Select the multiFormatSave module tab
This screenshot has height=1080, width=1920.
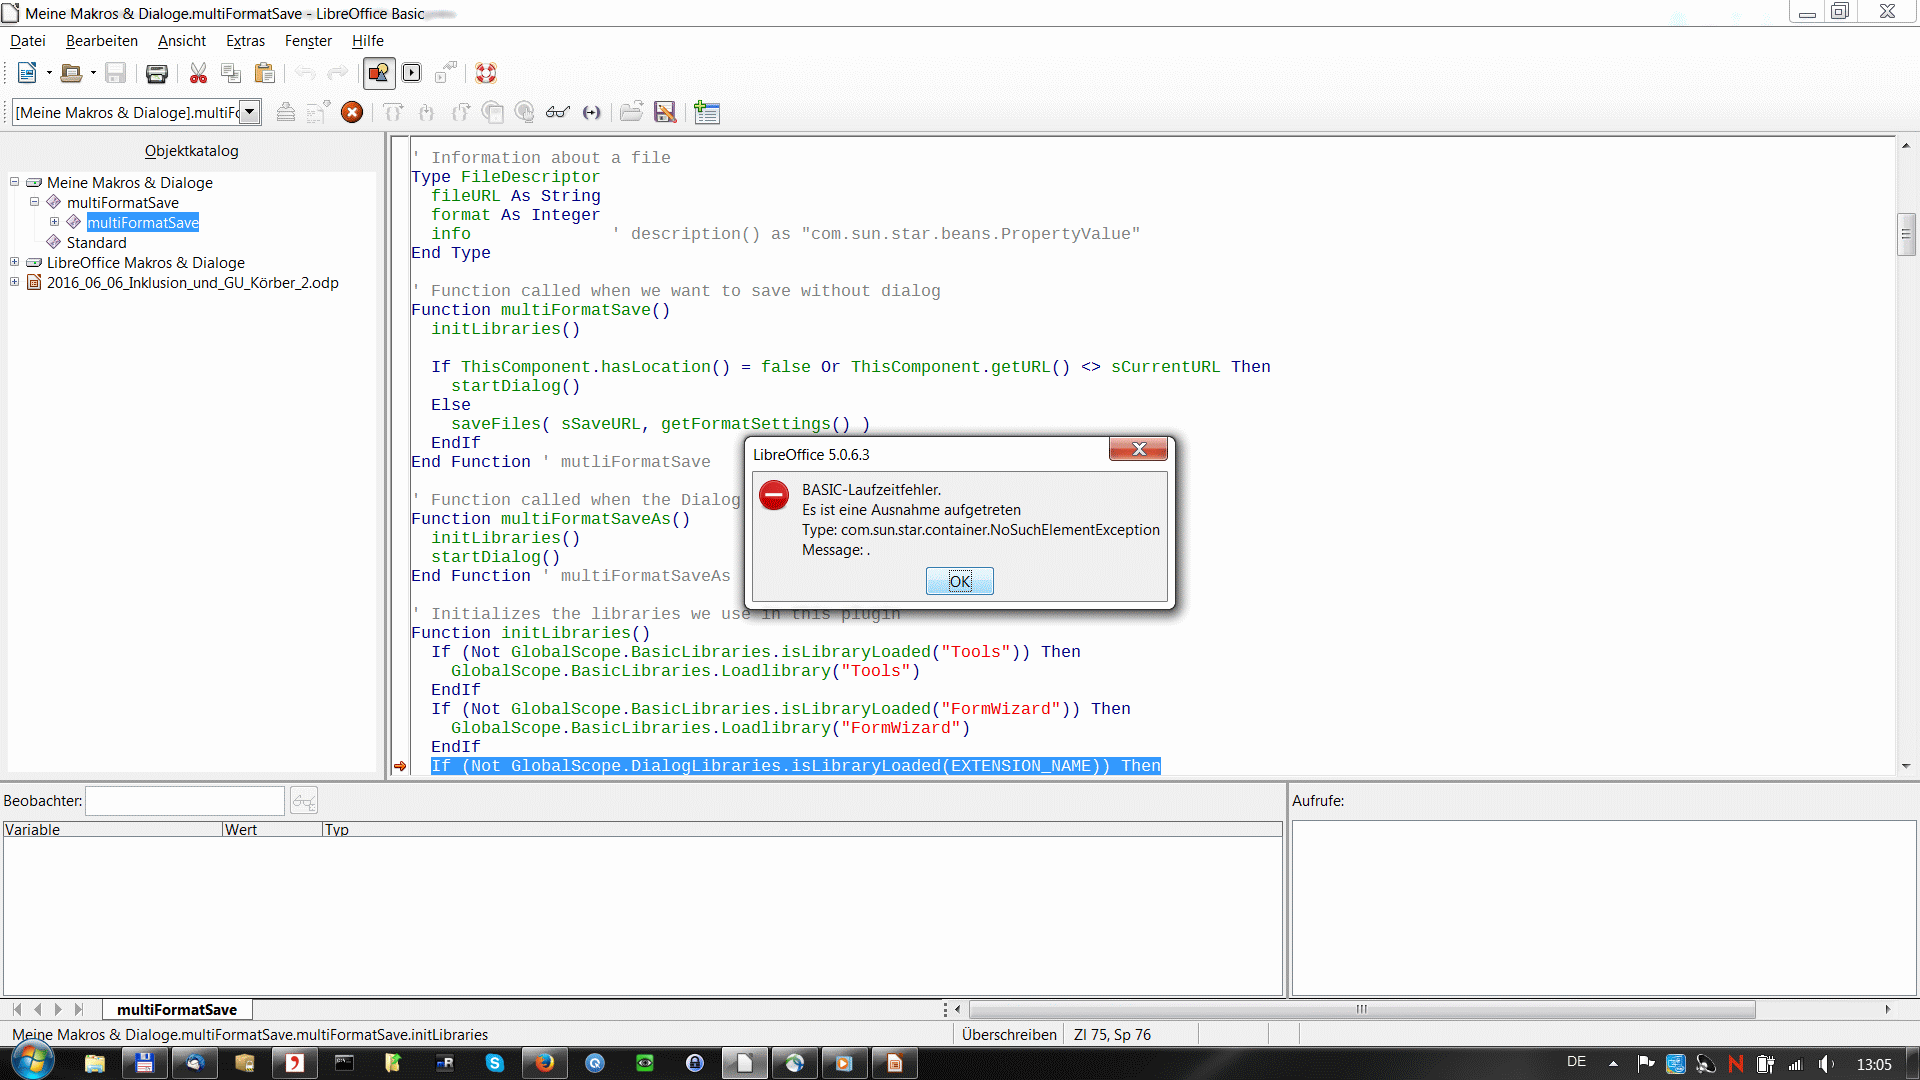(x=177, y=1010)
